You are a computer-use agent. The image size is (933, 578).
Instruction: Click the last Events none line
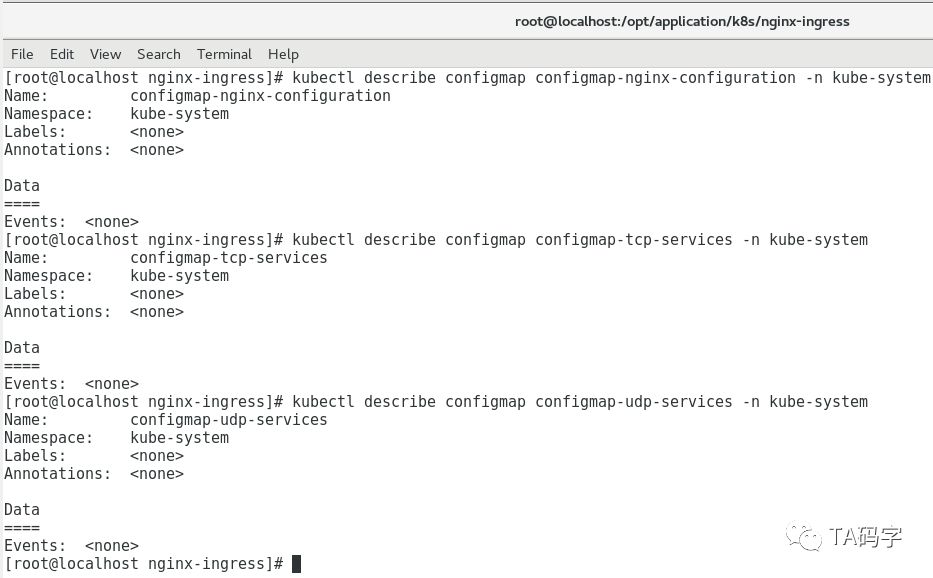(71, 546)
